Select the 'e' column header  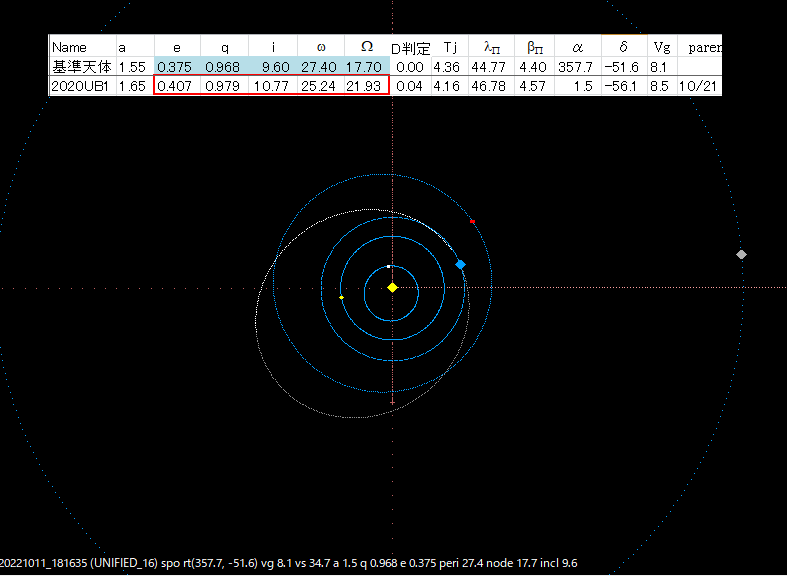[x=177, y=47]
